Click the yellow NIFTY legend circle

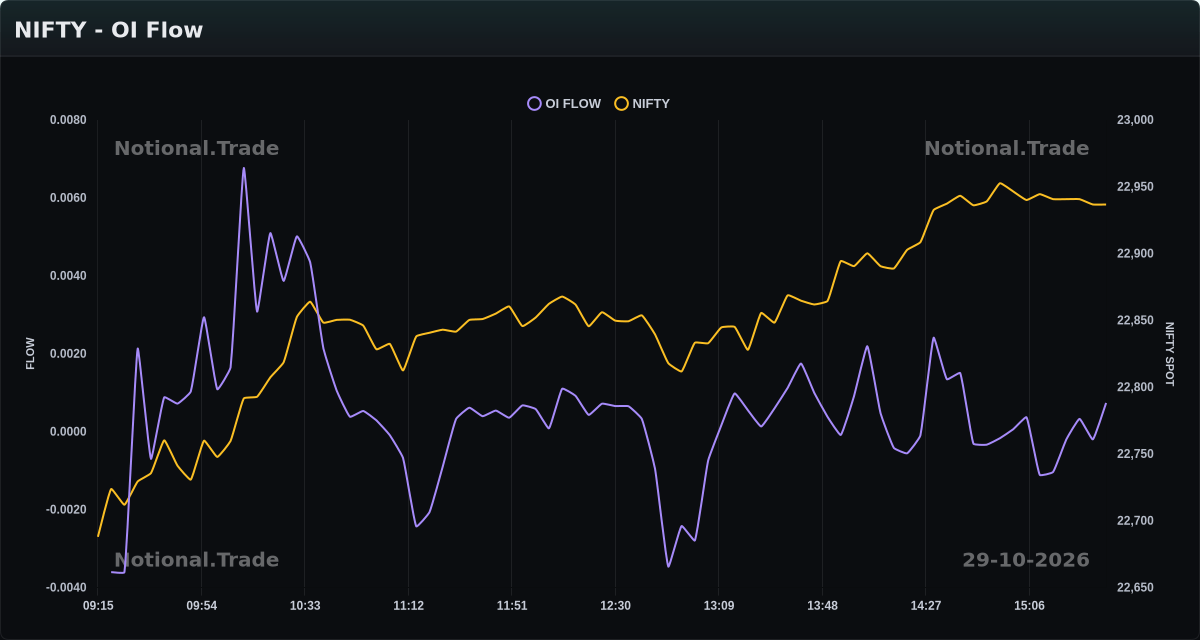pos(621,104)
